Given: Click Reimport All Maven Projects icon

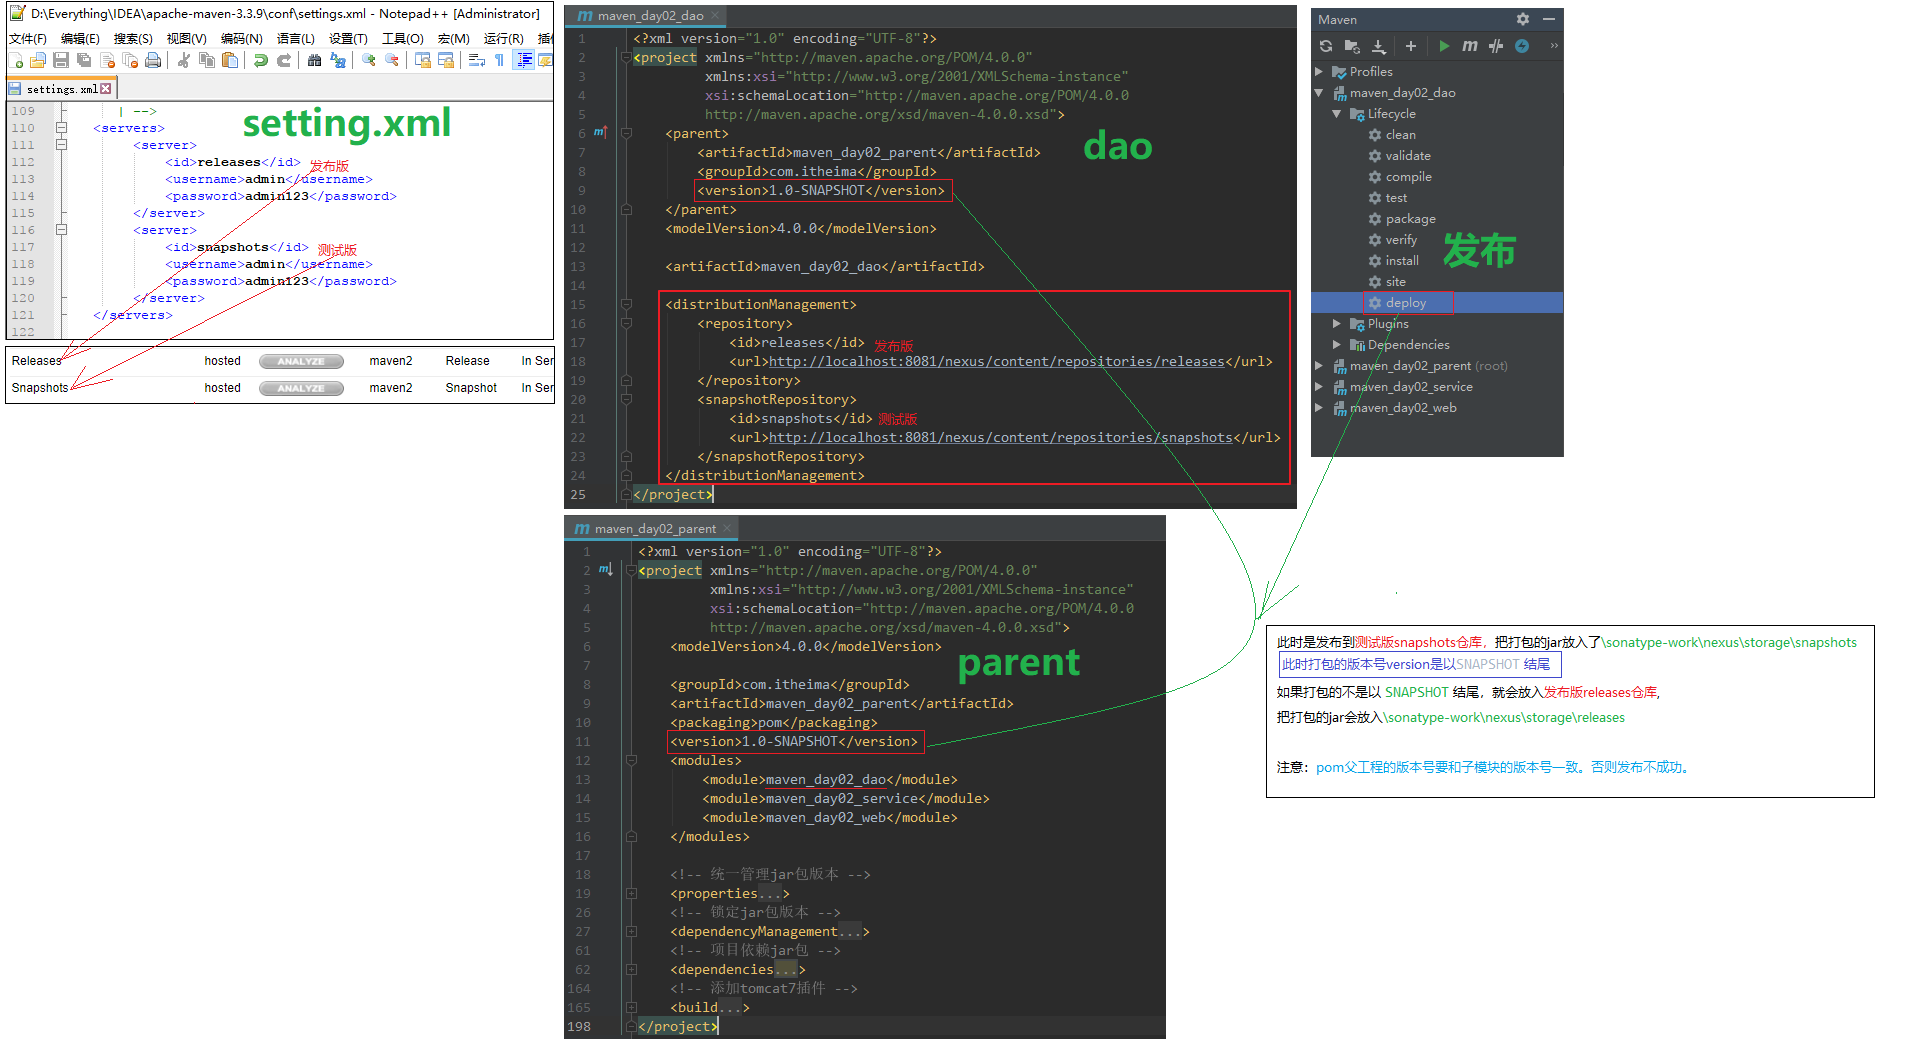Looking at the screenshot, I should click(1325, 46).
